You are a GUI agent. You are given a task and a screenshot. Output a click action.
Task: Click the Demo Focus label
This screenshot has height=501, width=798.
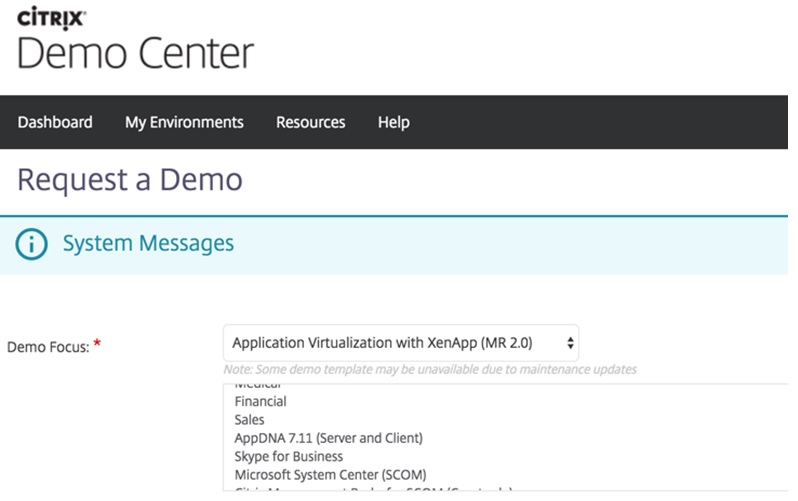point(47,346)
